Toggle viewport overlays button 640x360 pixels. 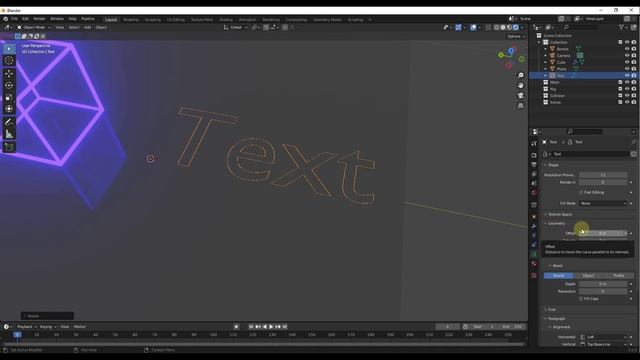(x=473, y=27)
